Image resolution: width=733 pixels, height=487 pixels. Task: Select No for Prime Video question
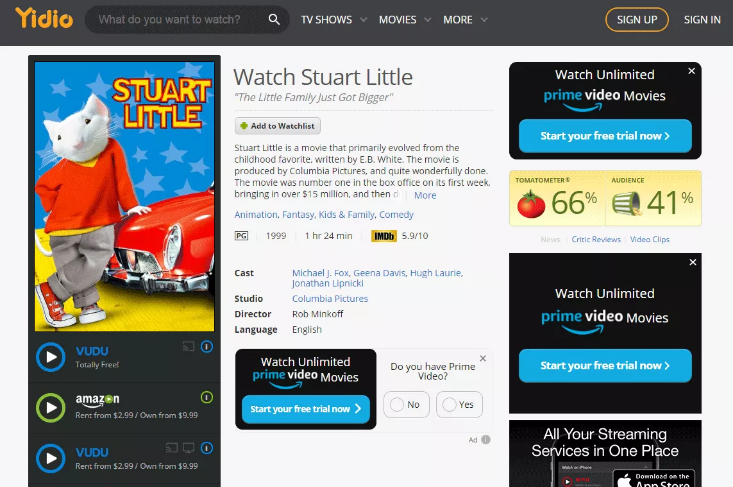pos(406,404)
